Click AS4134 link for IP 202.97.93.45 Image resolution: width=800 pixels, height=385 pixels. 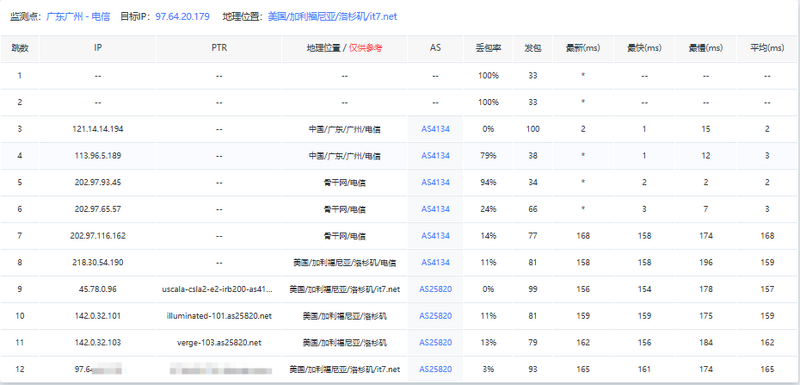435,182
